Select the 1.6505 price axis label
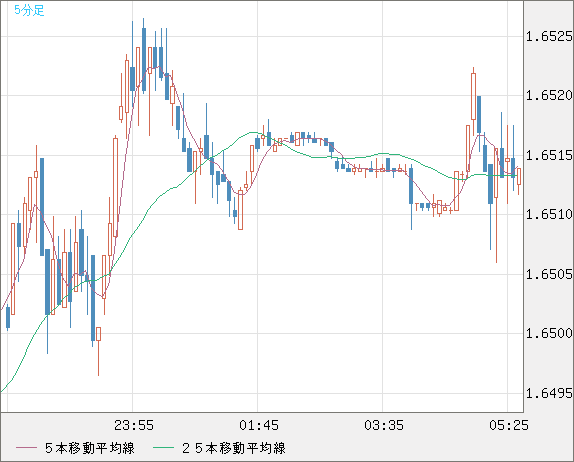 tap(549, 274)
